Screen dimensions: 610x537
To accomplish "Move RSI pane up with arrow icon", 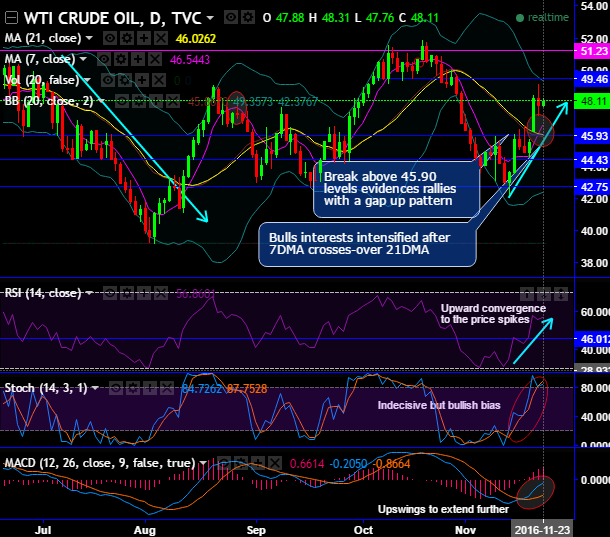I will [x=527, y=295].
